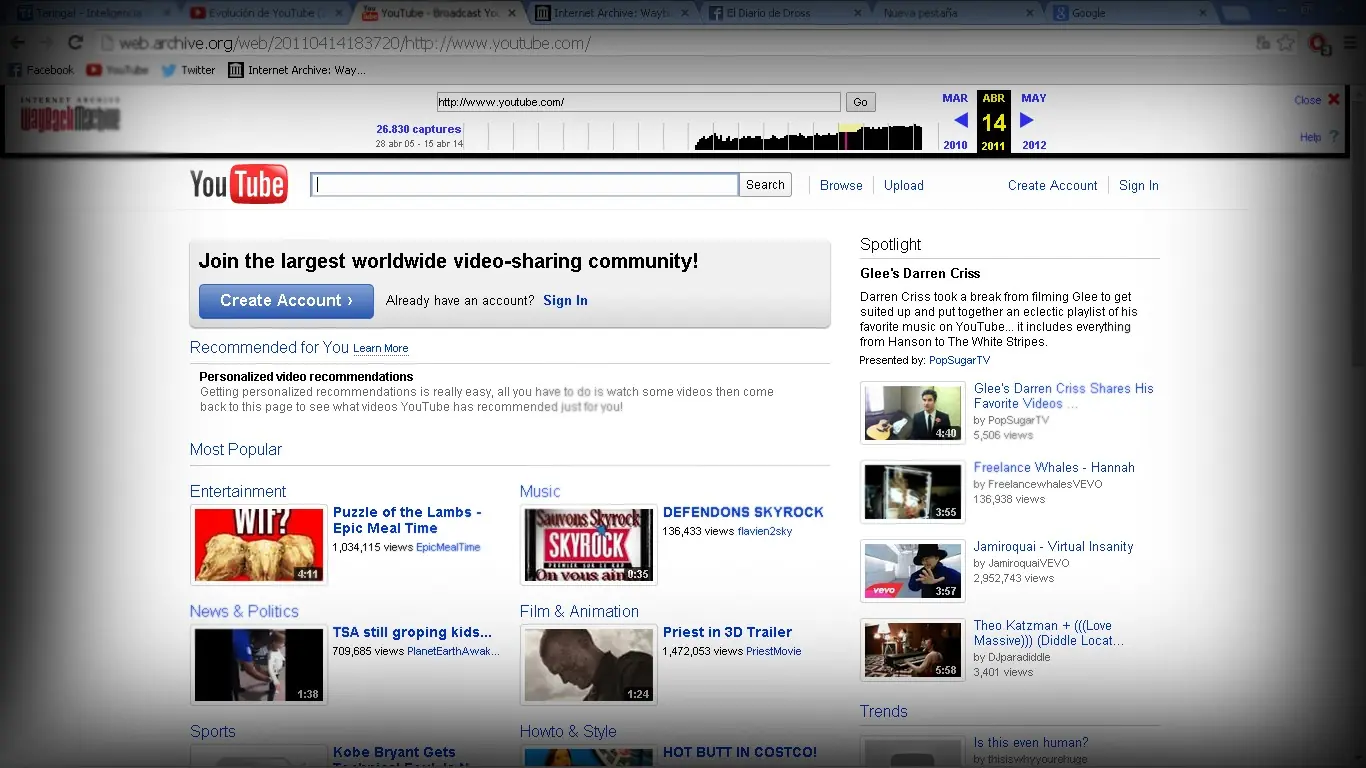Open Twitter bookmark
Viewport: 1366px width, 768px height.
coord(188,70)
